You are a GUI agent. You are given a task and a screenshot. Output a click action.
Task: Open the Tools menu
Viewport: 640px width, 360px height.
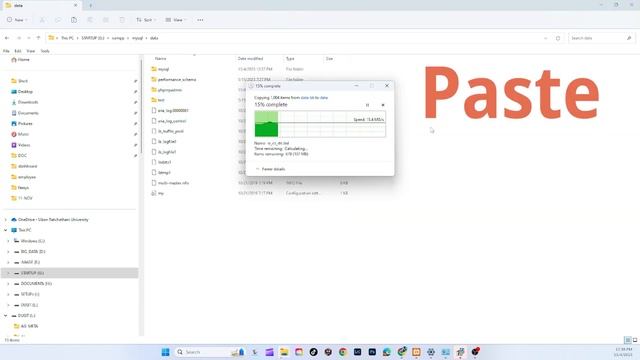45,51
